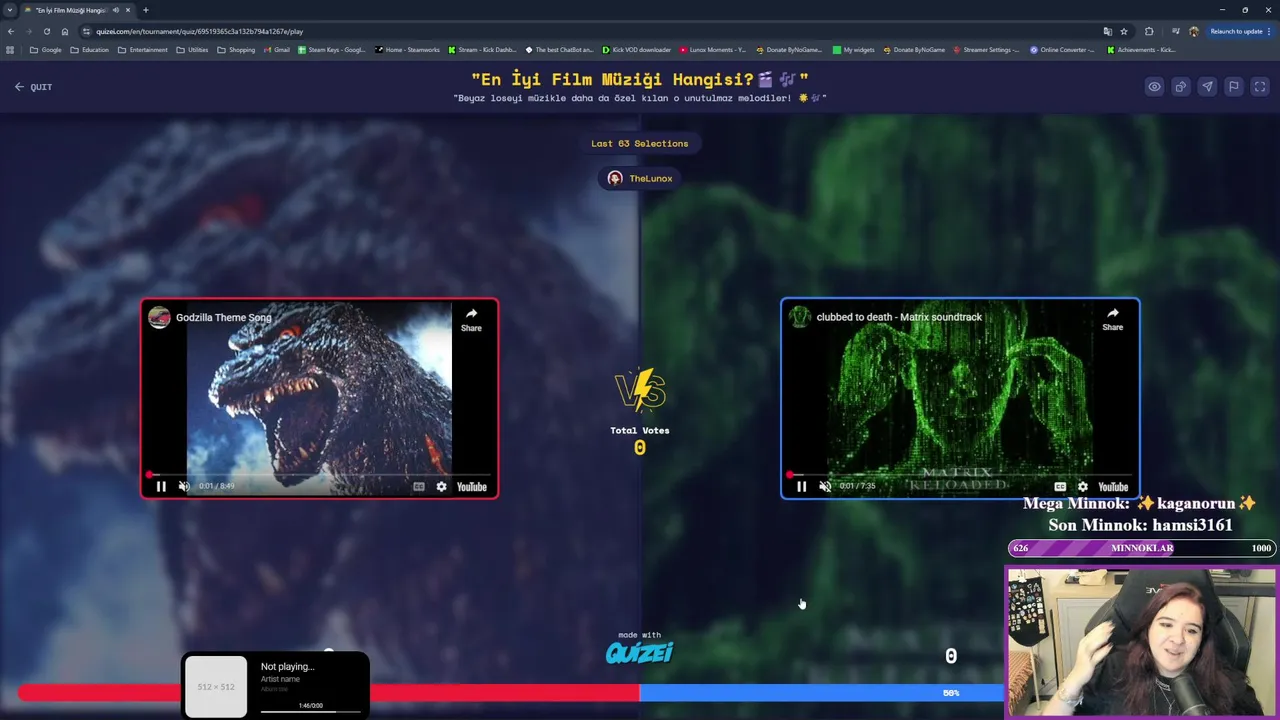
Task: Open the media control icon in toolbar
Action: [x=1175, y=31]
